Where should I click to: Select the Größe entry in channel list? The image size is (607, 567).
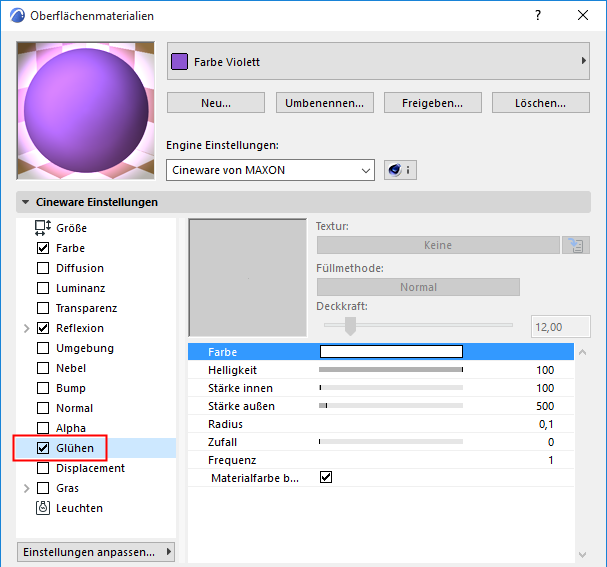[x=72, y=228]
